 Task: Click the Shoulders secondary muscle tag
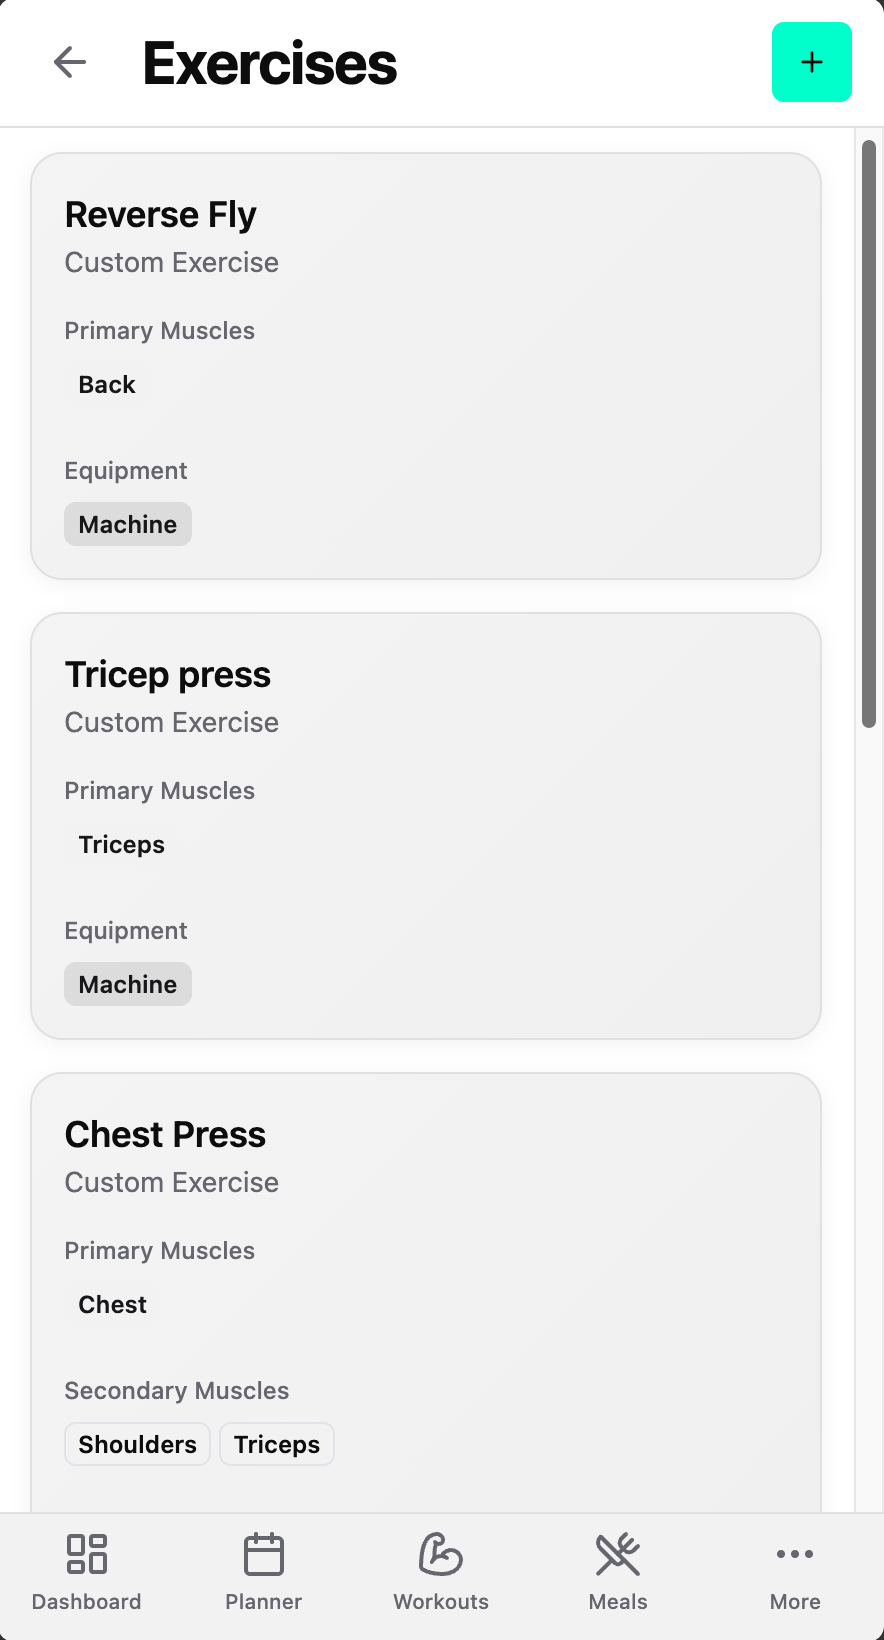[x=138, y=1444]
